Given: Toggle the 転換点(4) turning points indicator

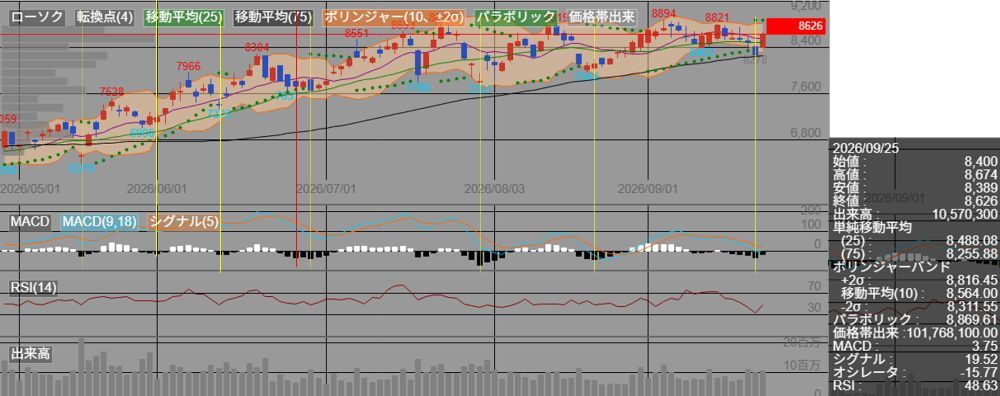Looking at the screenshot, I should [x=105, y=17].
